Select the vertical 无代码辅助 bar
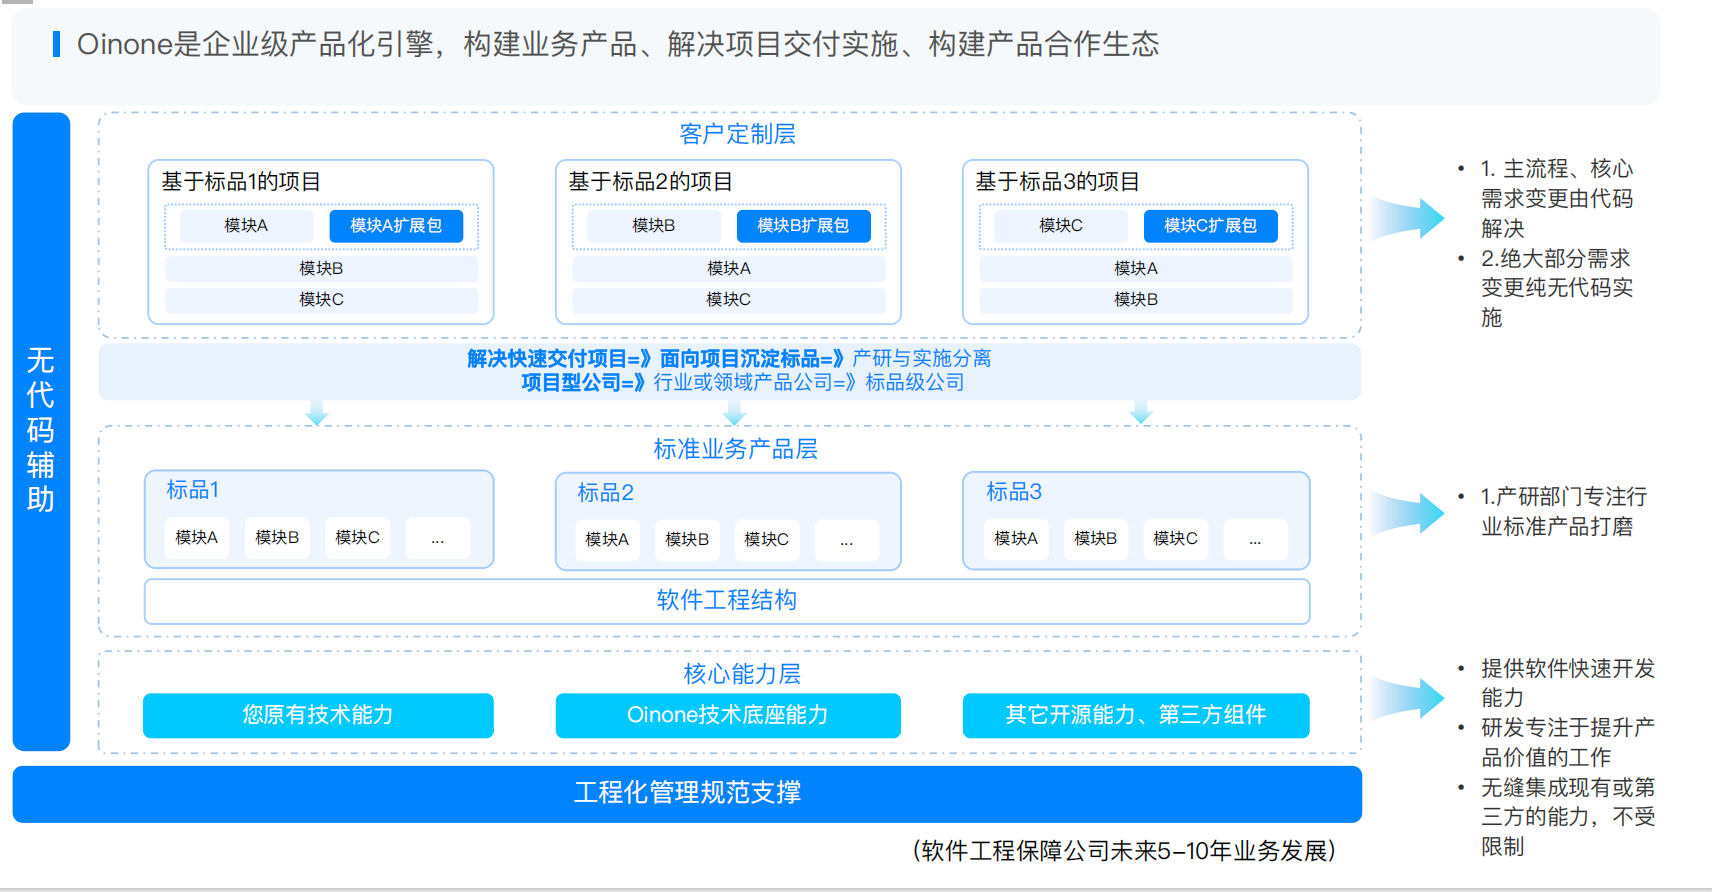Viewport: 1712px width, 892px height. (41, 431)
